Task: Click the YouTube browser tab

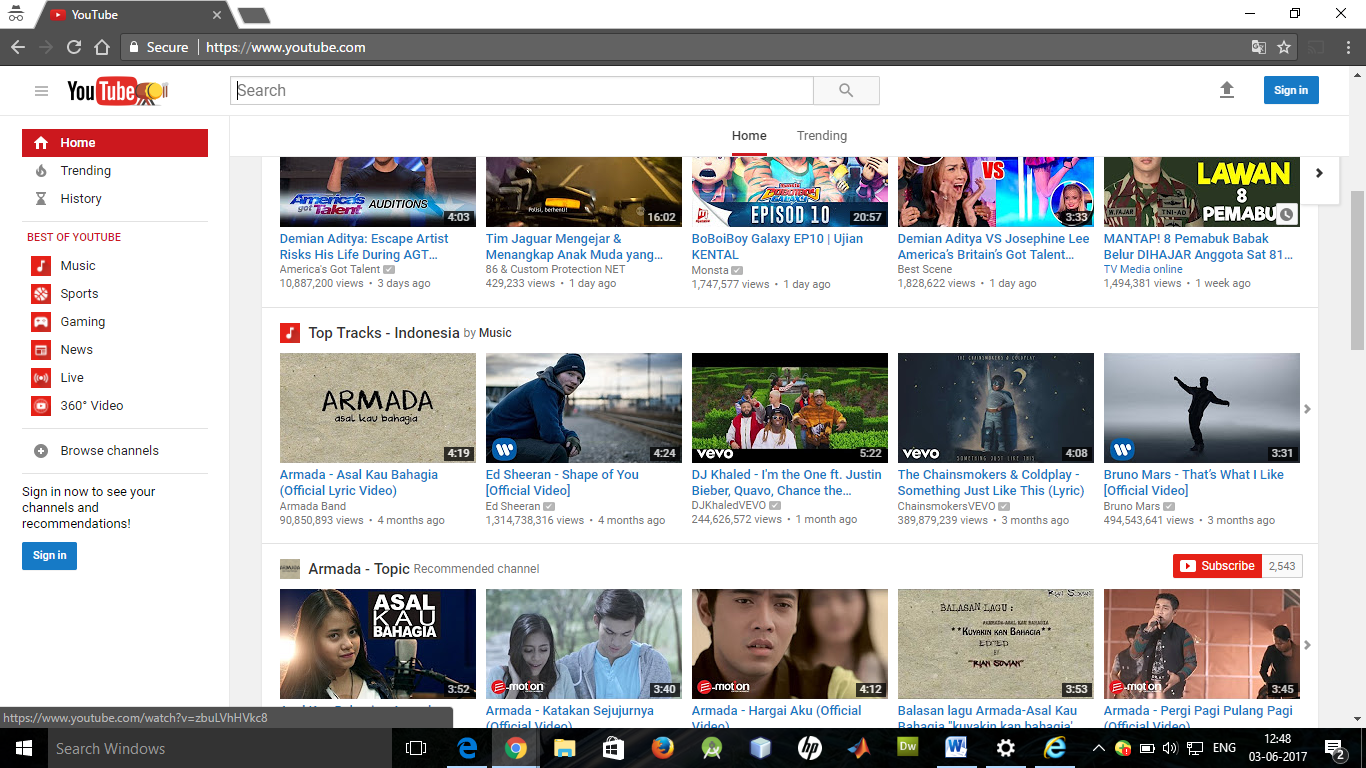Action: point(134,15)
